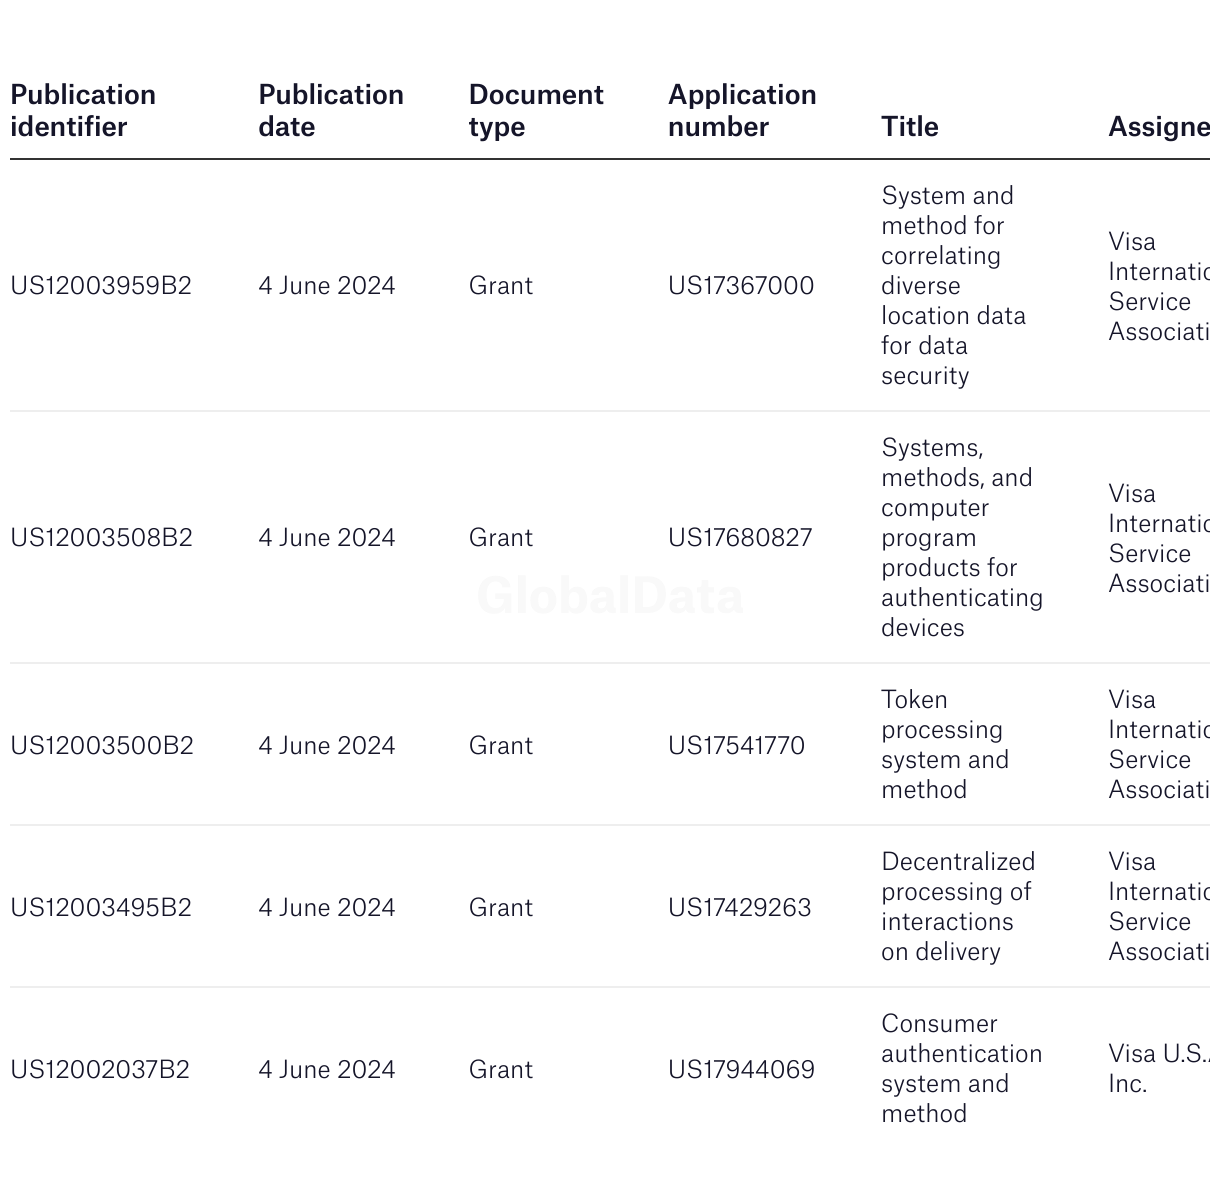Select application number US17367000
Screen dimensions: 1220x1190
pyautogui.click(x=741, y=286)
